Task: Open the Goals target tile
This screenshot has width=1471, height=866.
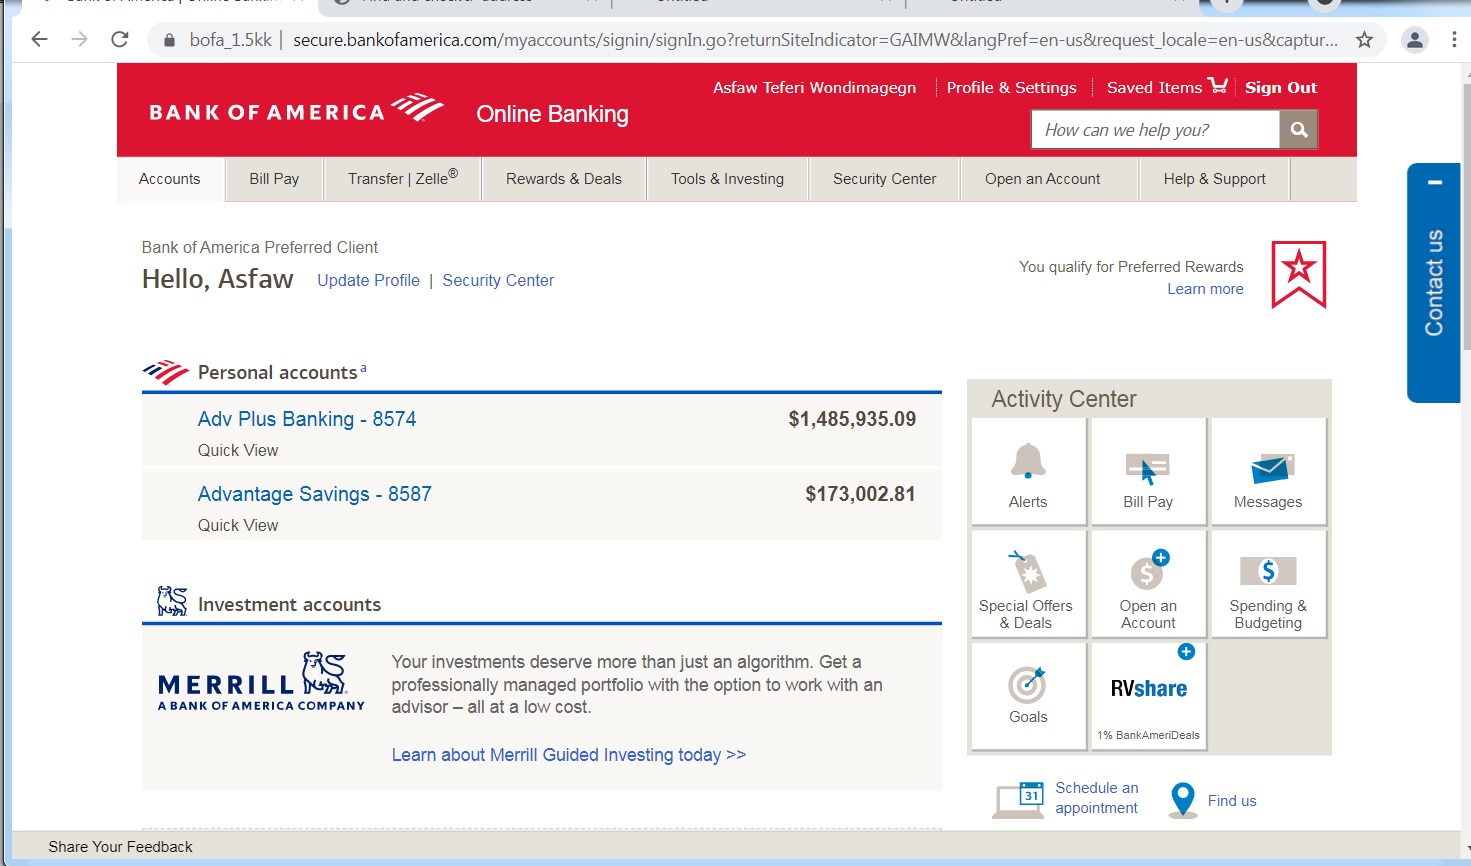Action: (1028, 696)
